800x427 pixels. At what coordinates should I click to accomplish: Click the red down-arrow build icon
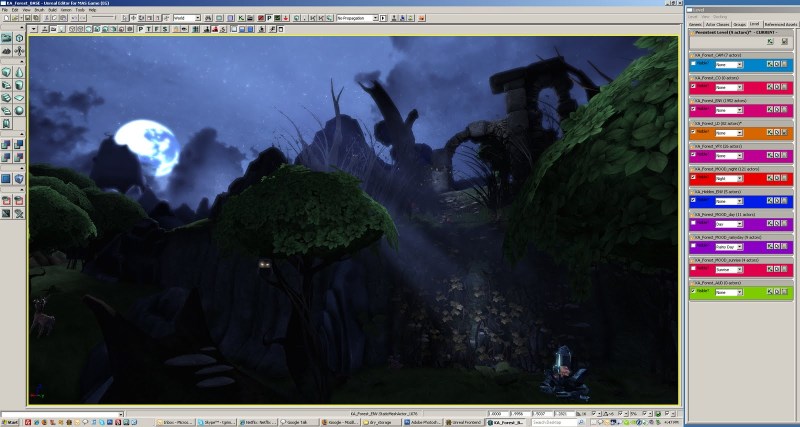(286, 18)
